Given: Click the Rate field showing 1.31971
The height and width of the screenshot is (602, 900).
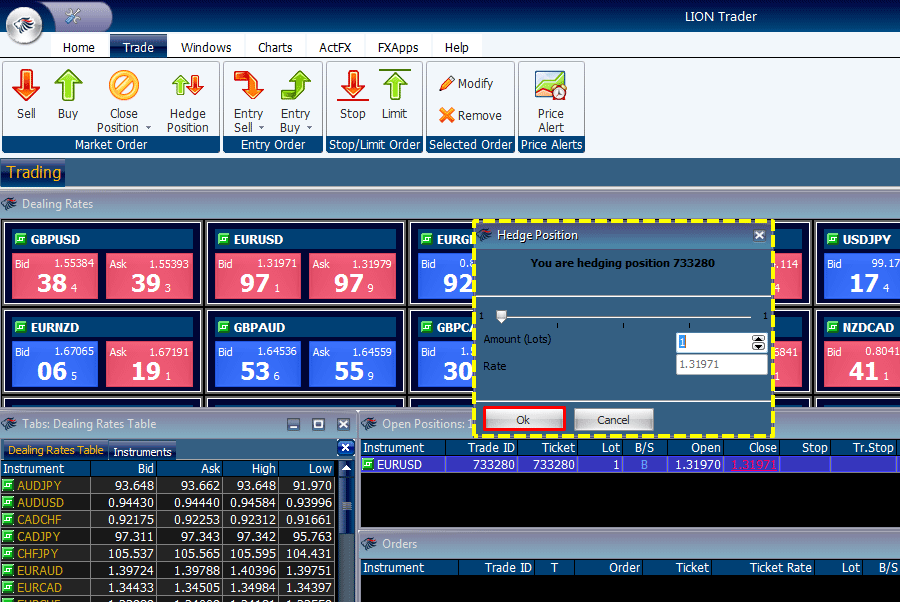Looking at the screenshot, I should (x=721, y=364).
